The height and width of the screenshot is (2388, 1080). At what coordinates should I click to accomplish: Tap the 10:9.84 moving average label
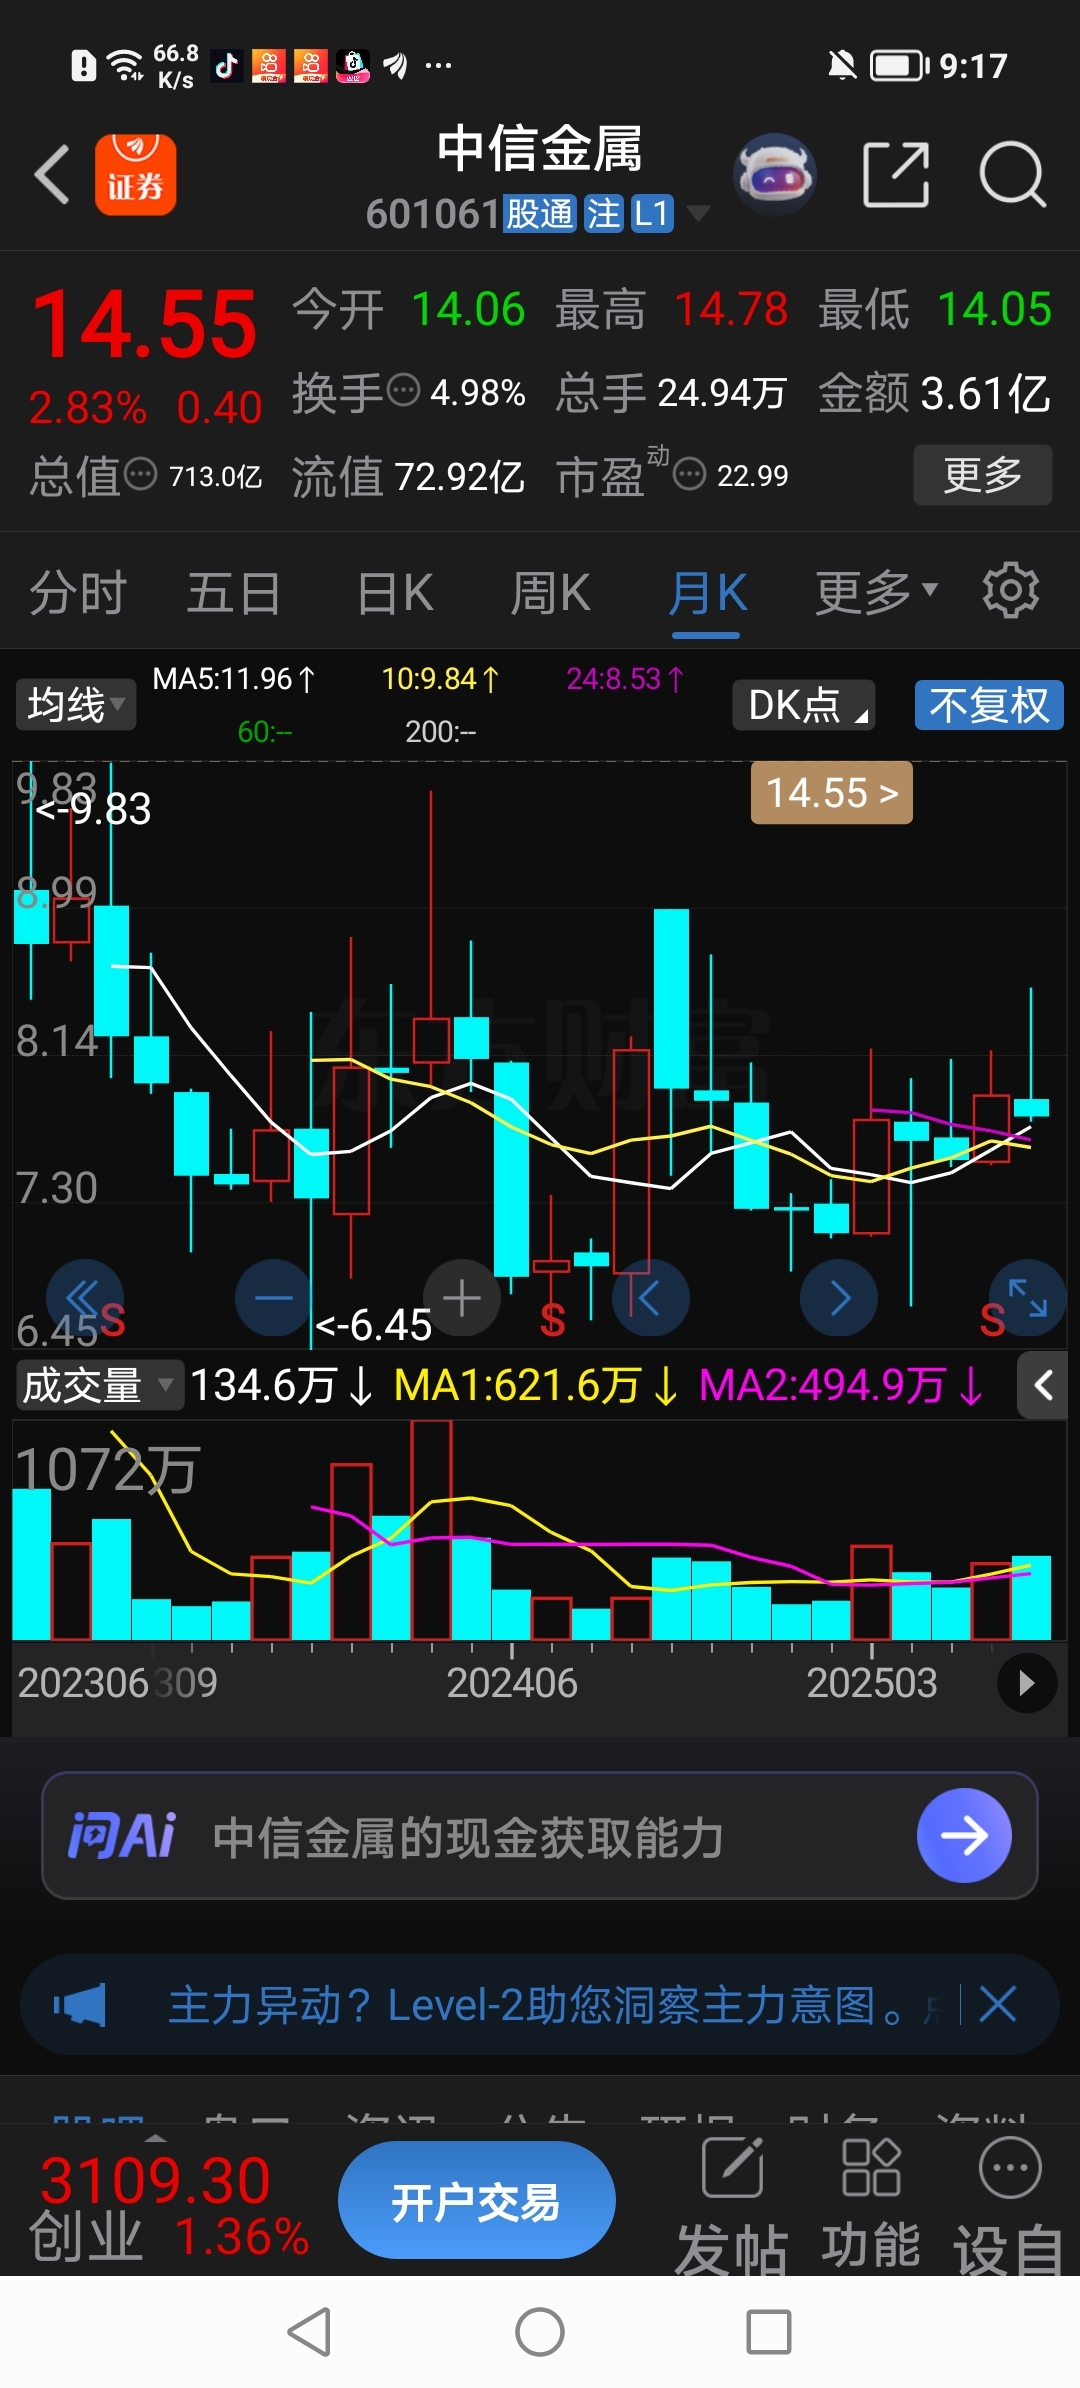[440, 679]
